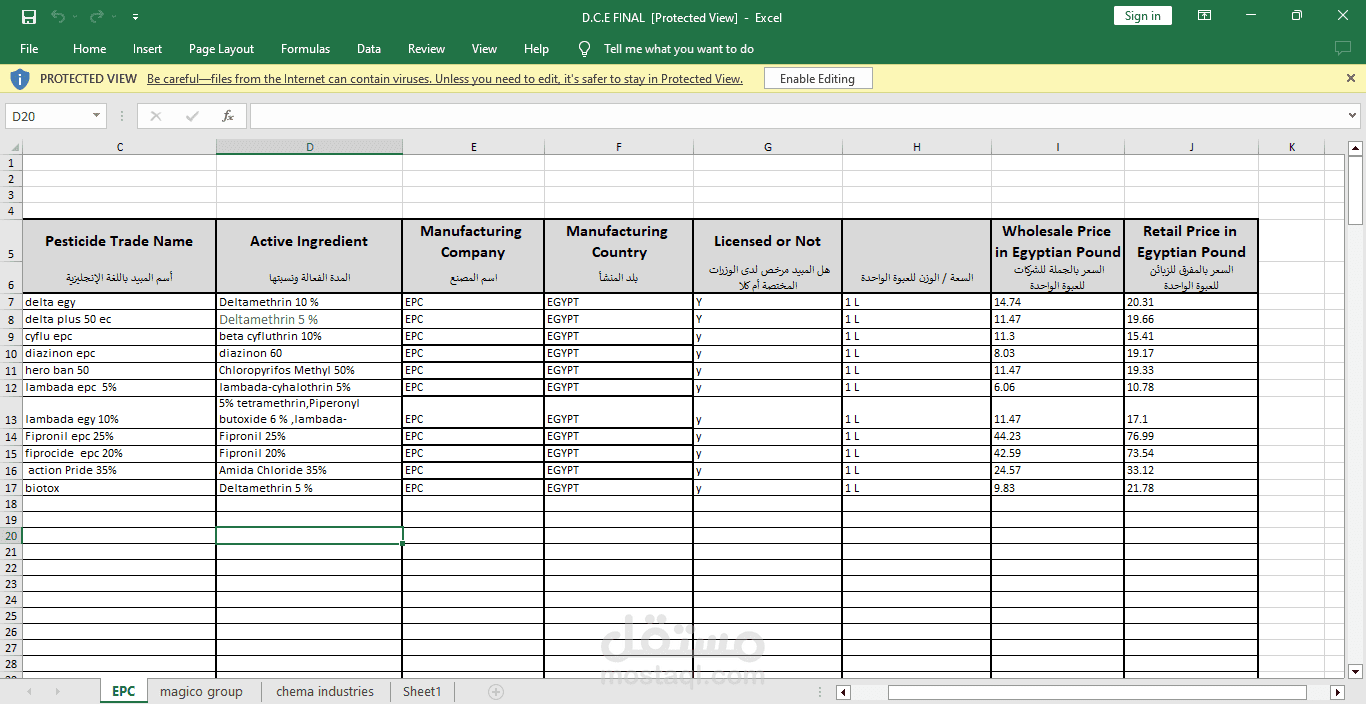1366x704 pixels.
Task: Go to the Data tab
Action: (x=369, y=49)
